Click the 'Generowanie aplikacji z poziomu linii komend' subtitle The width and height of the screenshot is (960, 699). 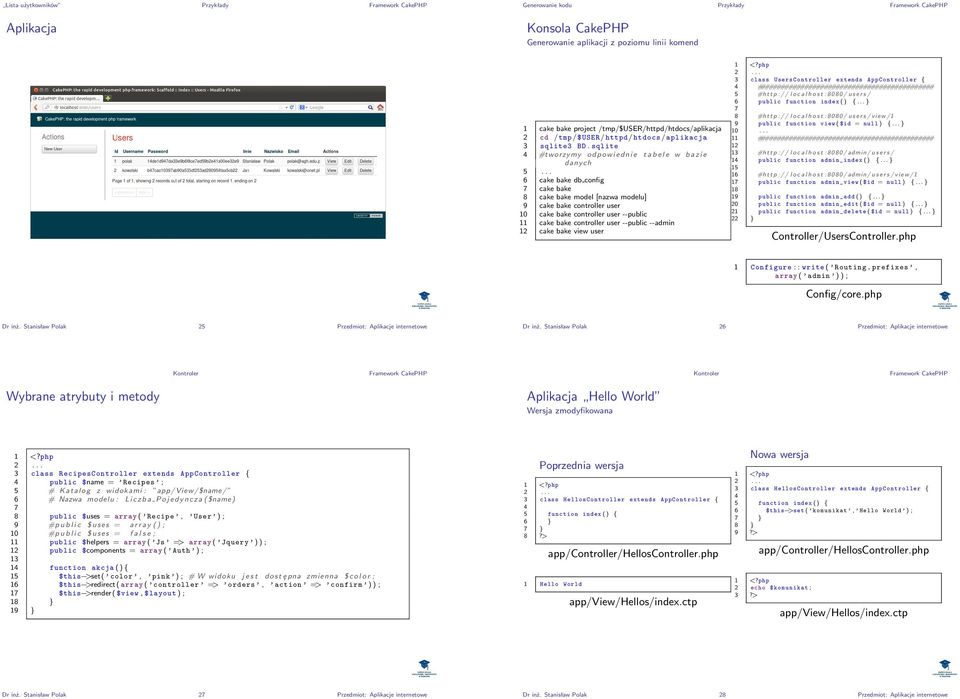612,42
